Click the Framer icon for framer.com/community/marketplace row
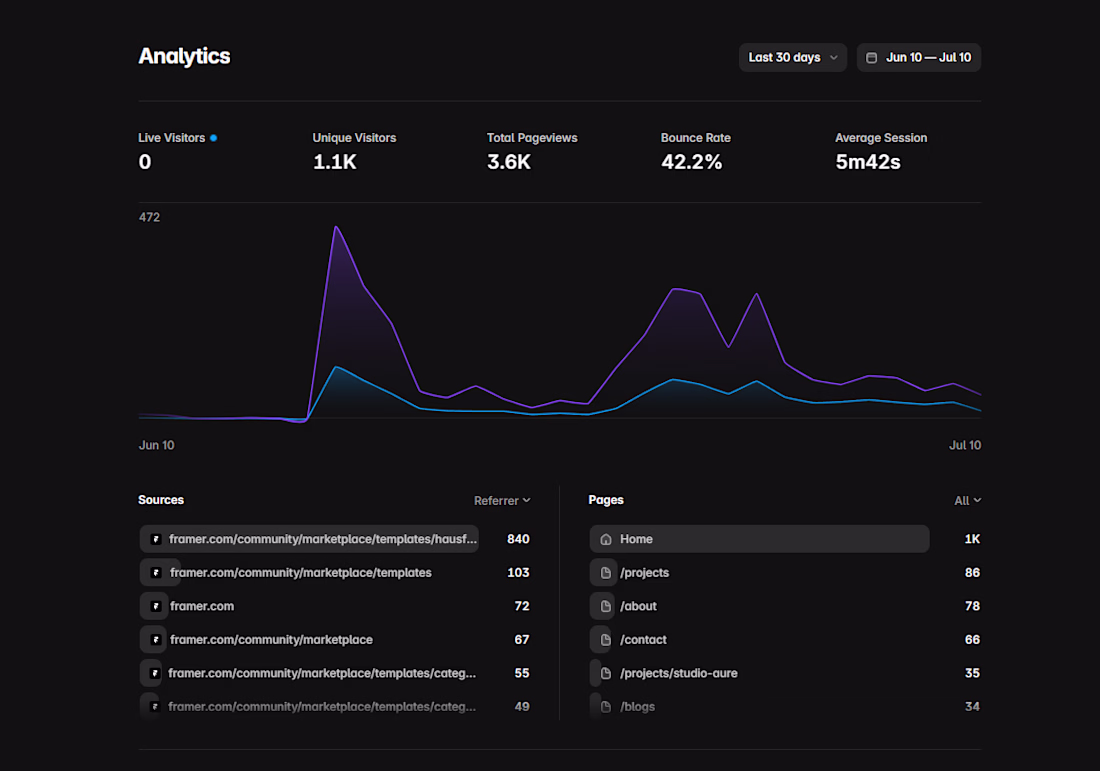Screen dimensions: 1100x771 (x=156, y=640)
